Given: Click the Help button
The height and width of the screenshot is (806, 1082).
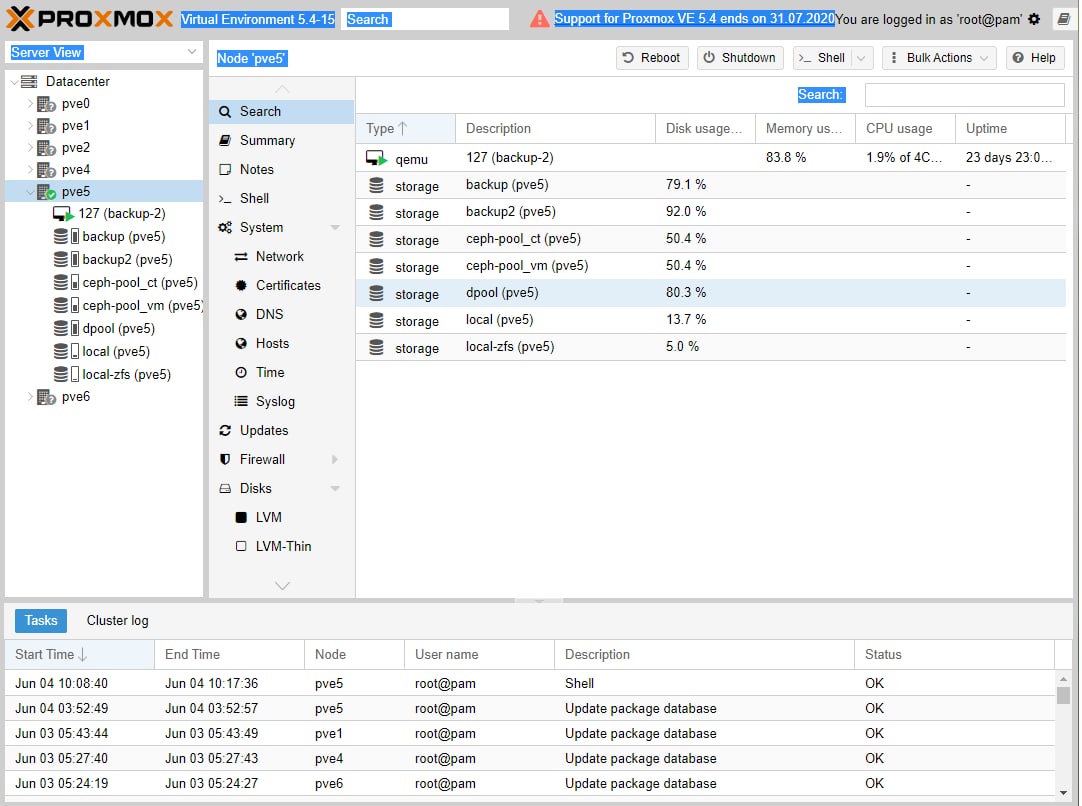Looking at the screenshot, I should click(1034, 59).
